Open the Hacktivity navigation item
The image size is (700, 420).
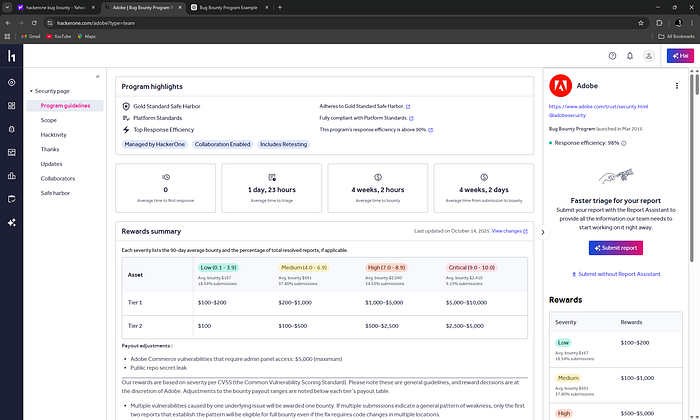pyautogui.click(x=54, y=135)
